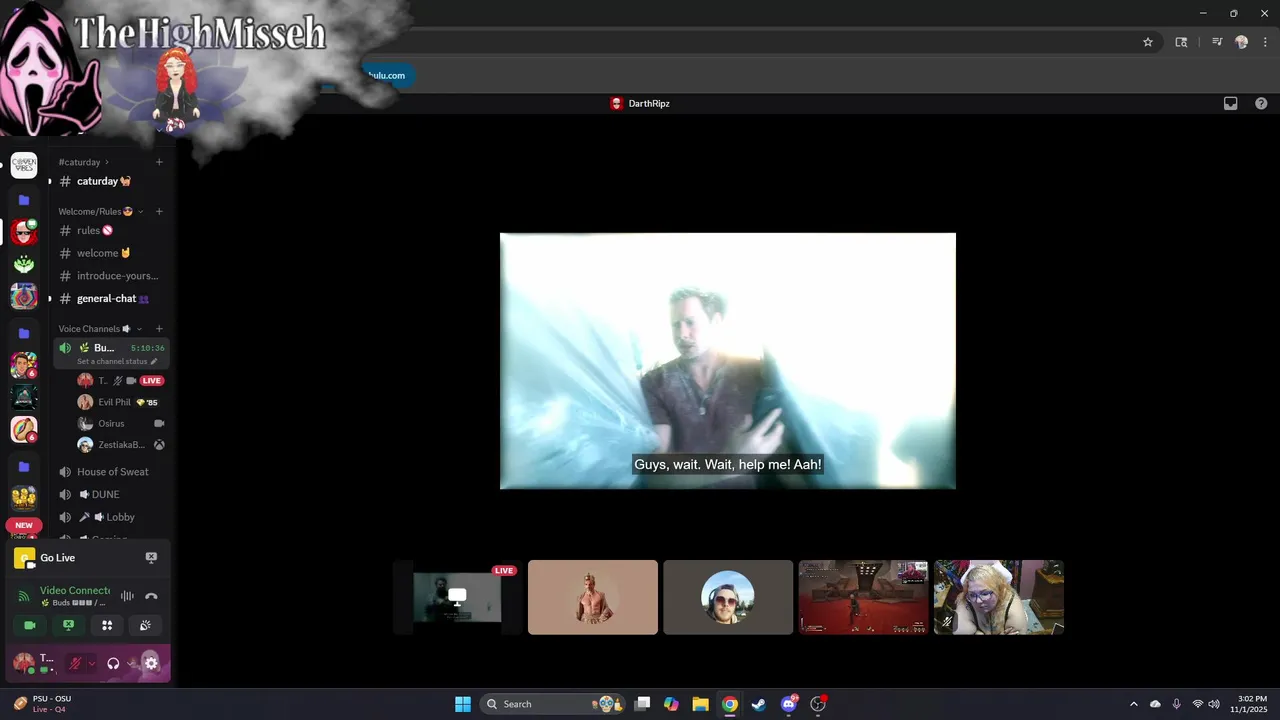This screenshot has height=720, width=1280.
Task: Toggle the camera on/off button
Action: coord(29,625)
